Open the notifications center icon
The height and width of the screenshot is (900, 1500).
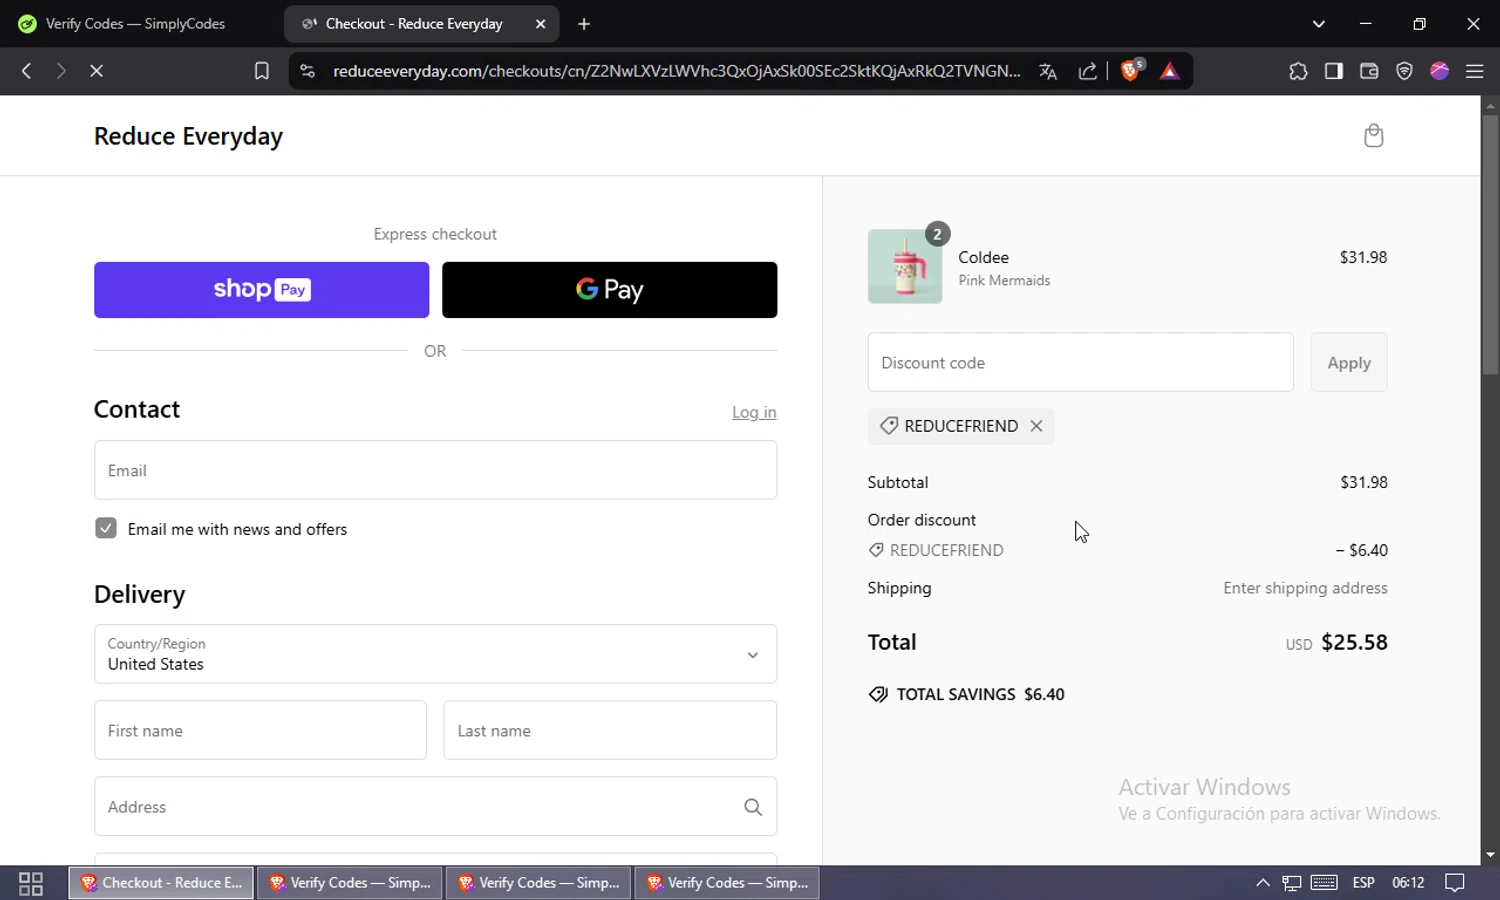1455,883
